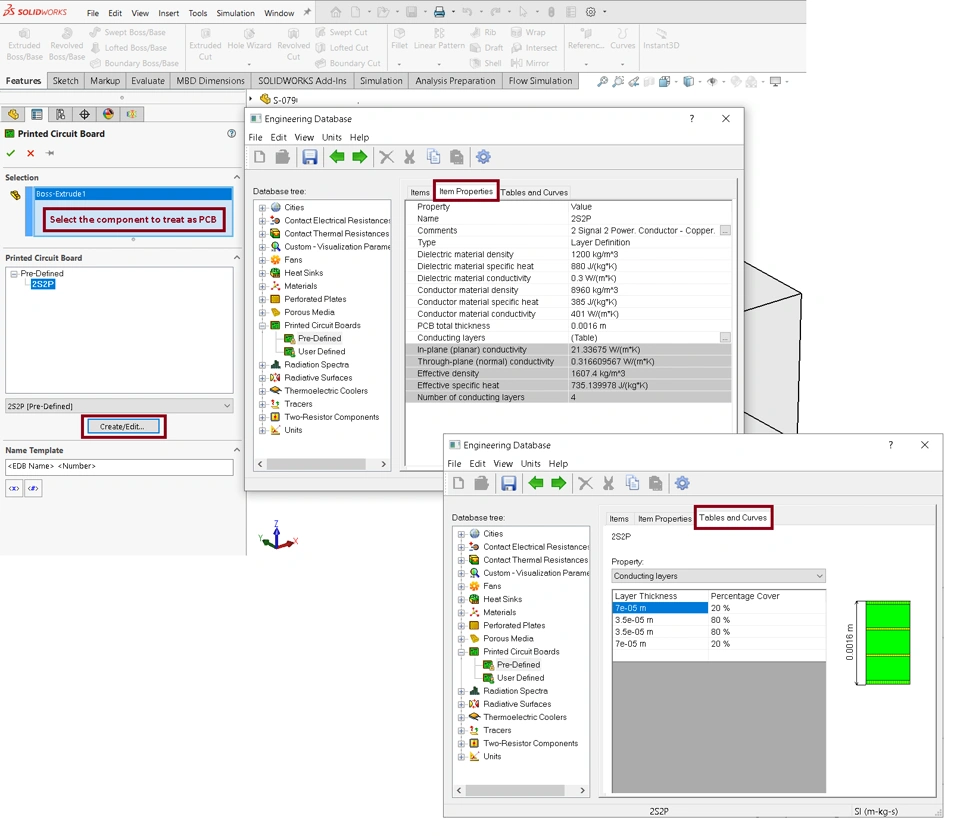Switch to the Flow Simulation ribbon tab
Screen dimensions: 960x836
pyautogui.click(x=541, y=81)
